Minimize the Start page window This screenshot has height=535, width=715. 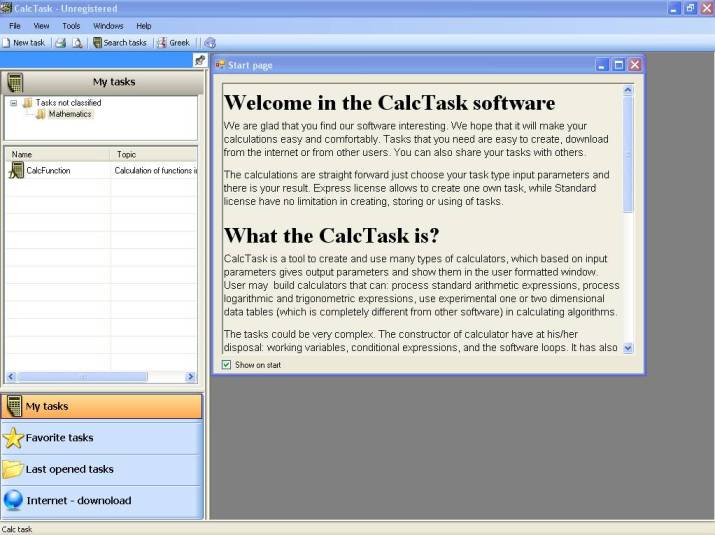[602, 65]
